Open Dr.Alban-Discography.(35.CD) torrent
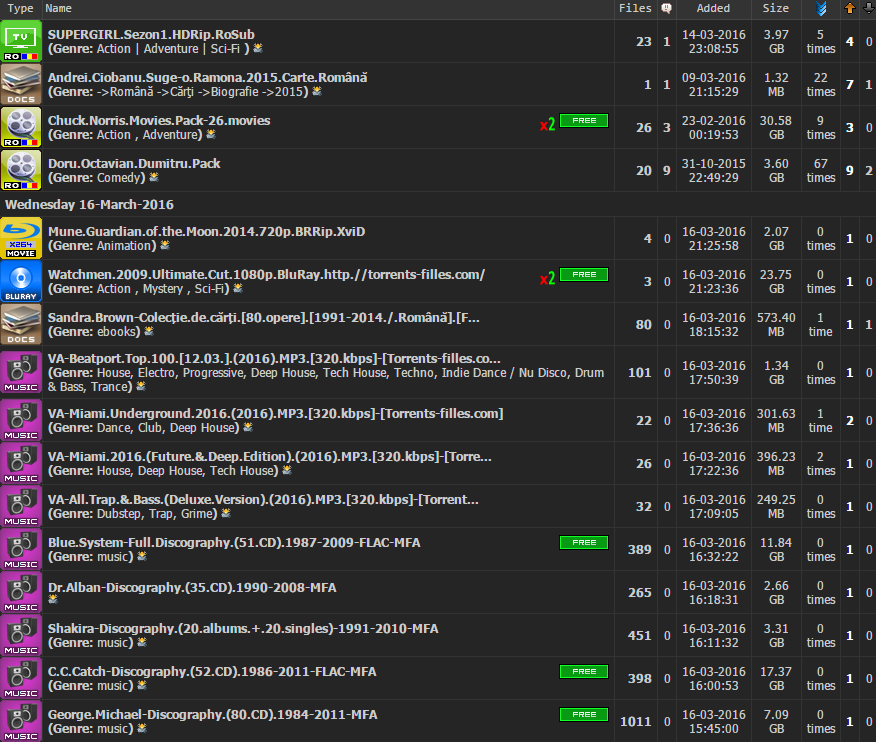Viewport: 876px width, 742px height. [192, 588]
